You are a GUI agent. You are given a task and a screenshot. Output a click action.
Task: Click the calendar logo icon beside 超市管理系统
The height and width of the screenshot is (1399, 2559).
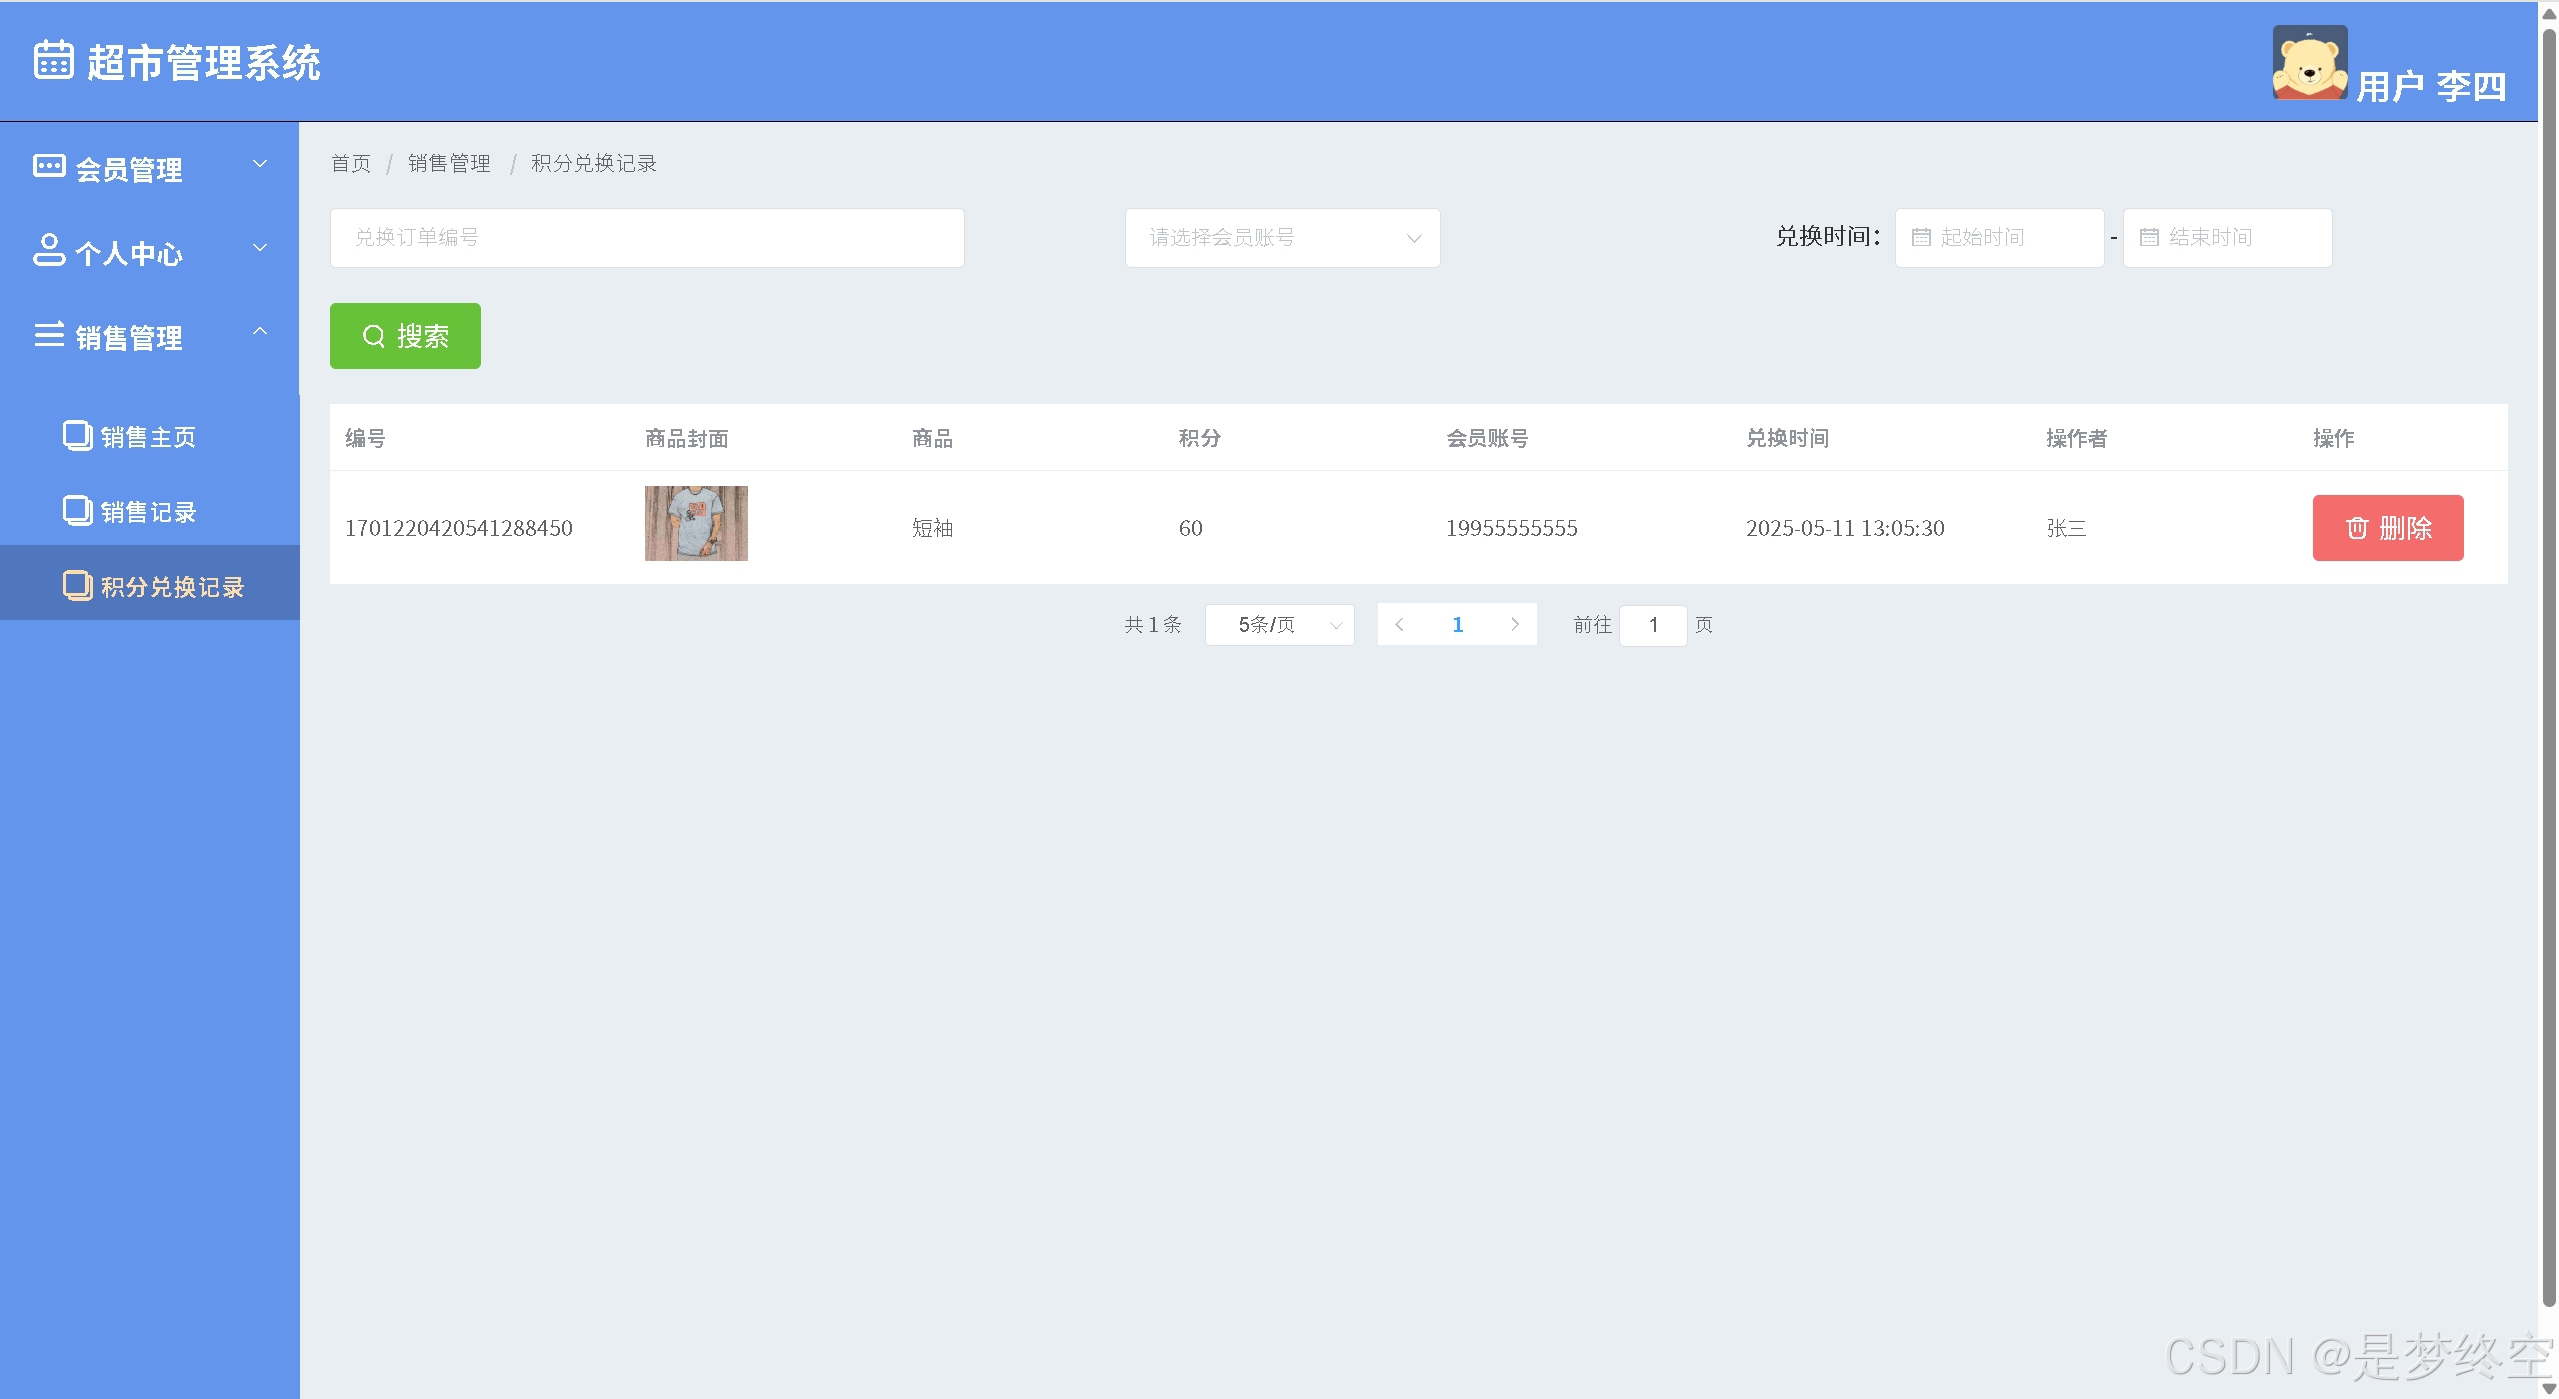[53, 60]
